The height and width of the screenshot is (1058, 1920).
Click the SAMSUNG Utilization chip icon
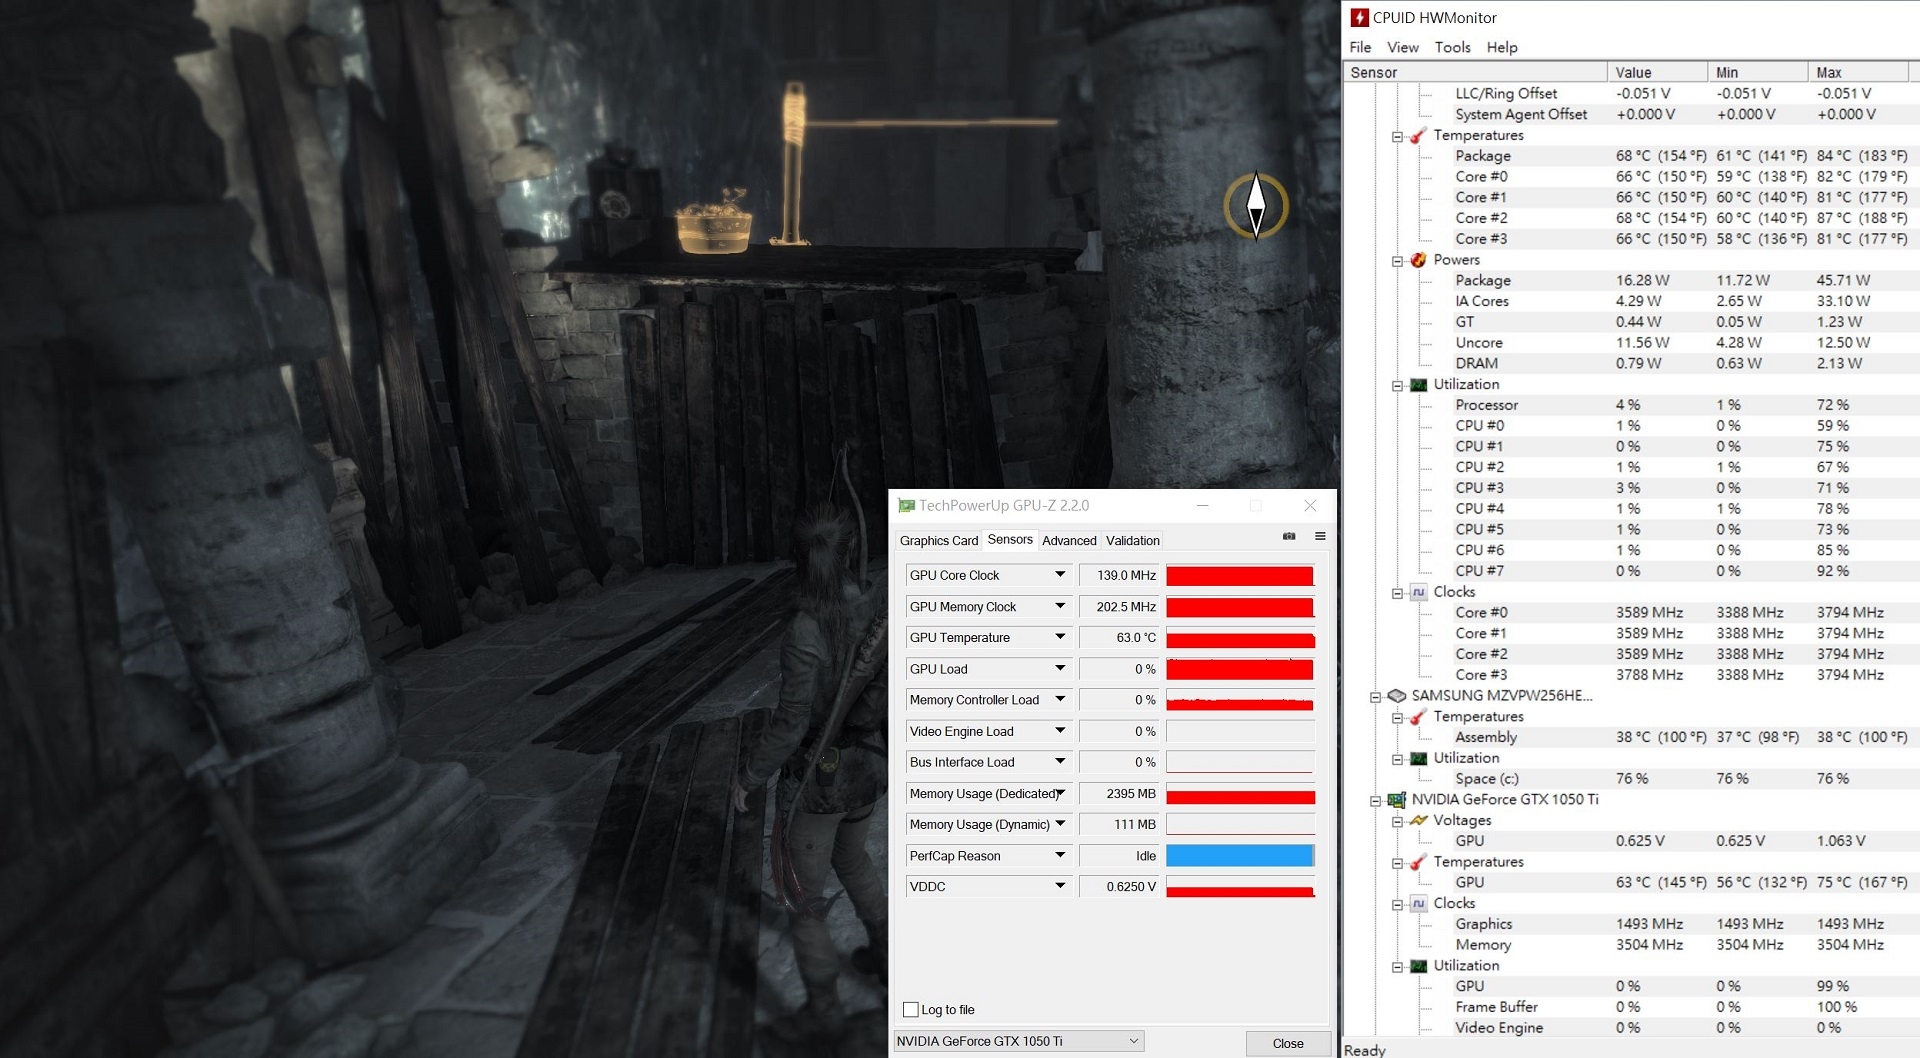pos(1418,759)
